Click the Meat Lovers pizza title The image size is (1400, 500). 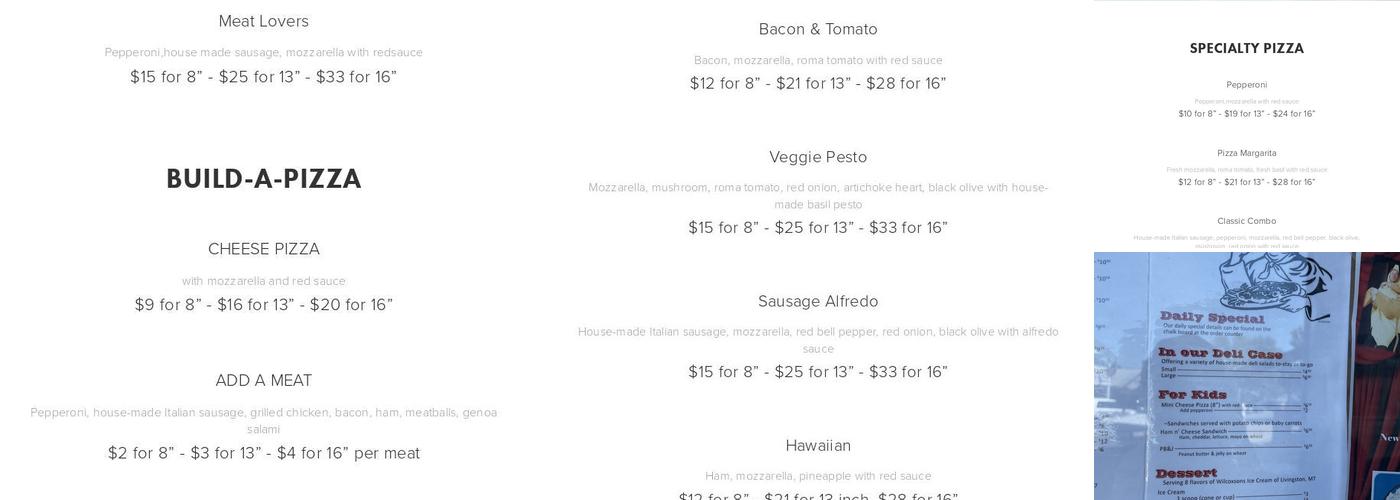(x=263, y=21)
